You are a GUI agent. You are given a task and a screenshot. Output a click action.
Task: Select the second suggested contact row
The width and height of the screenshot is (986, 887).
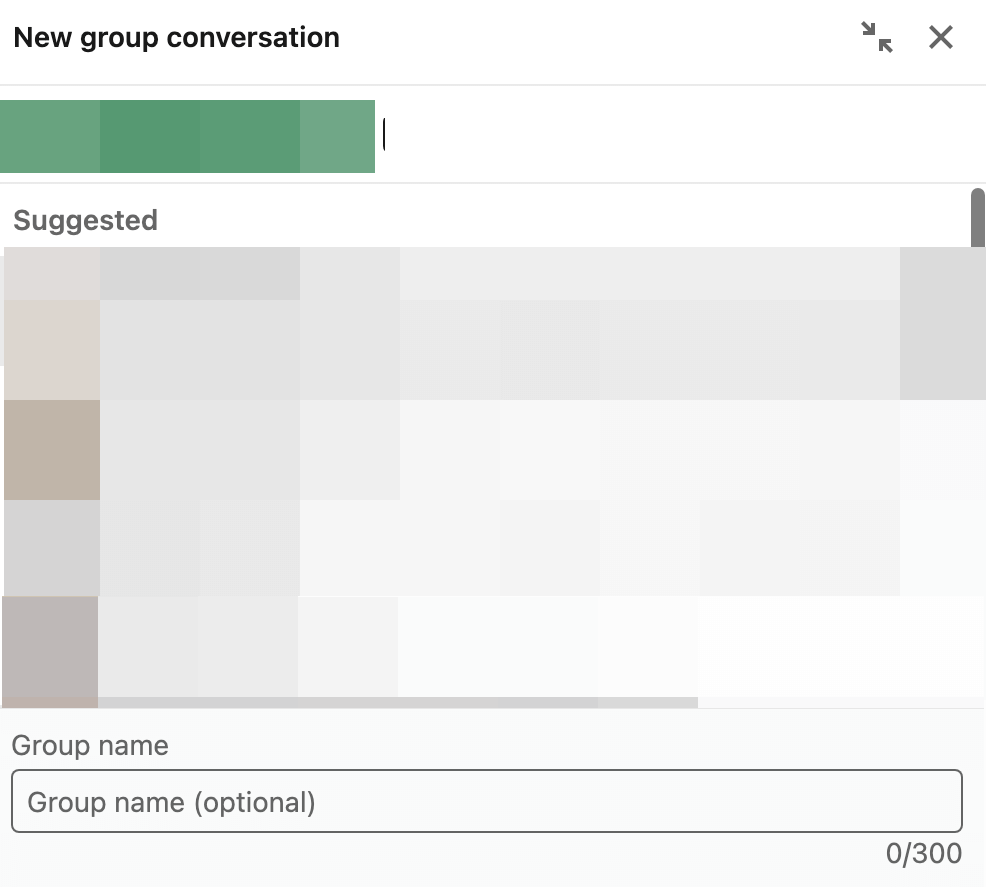point(494,350)
